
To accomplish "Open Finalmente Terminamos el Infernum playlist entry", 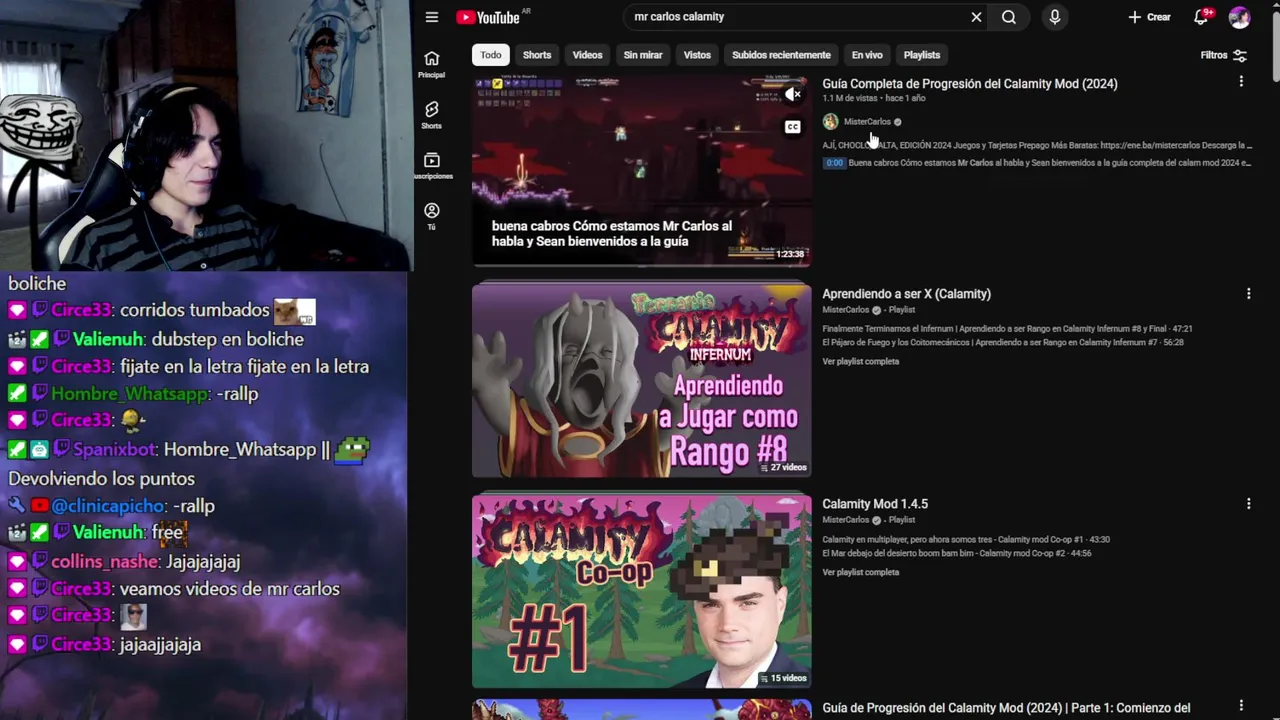I will (1007, 329).
